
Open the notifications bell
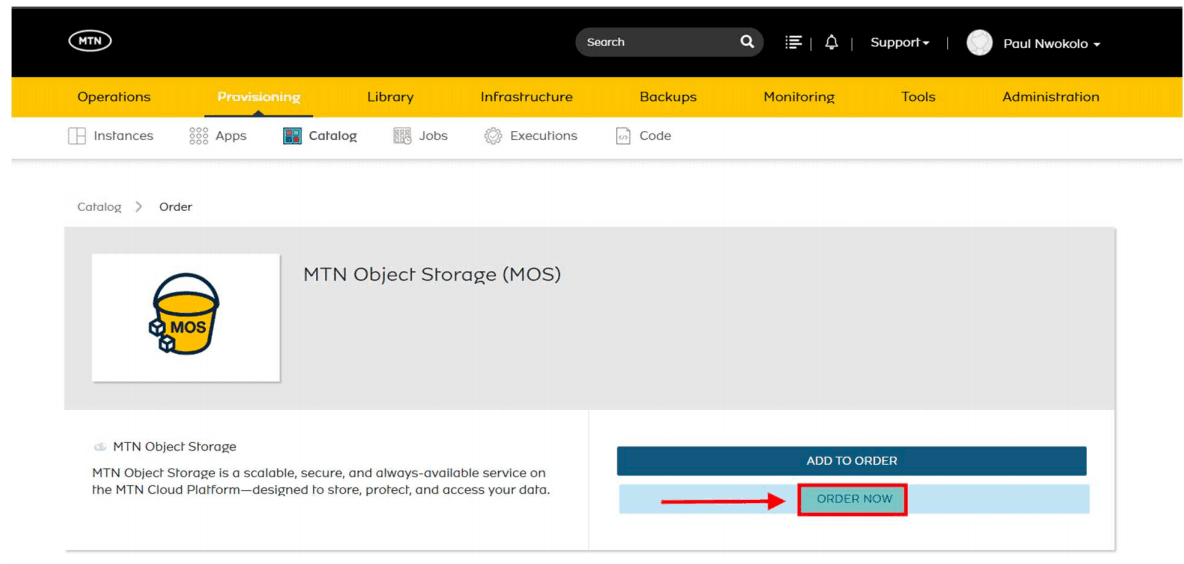(x=831, y=42)
